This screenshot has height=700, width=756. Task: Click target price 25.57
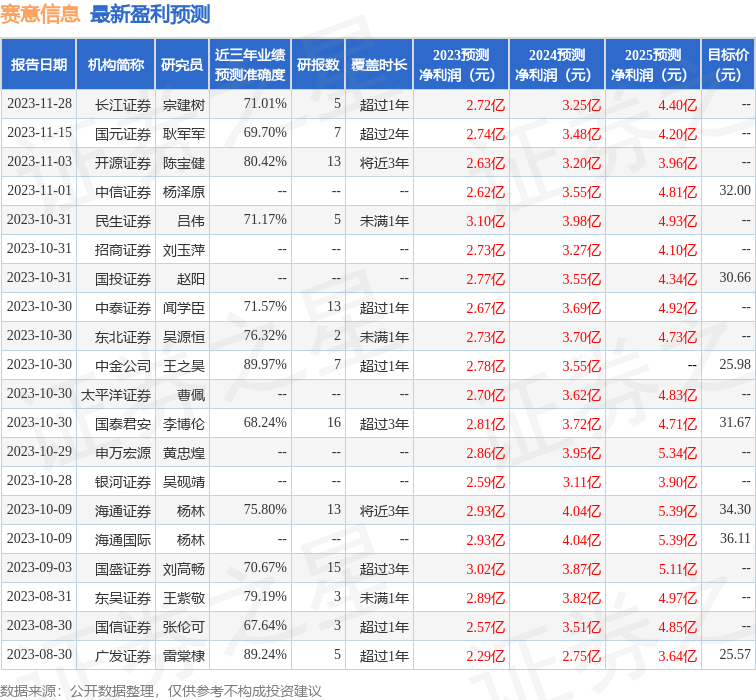735,654
